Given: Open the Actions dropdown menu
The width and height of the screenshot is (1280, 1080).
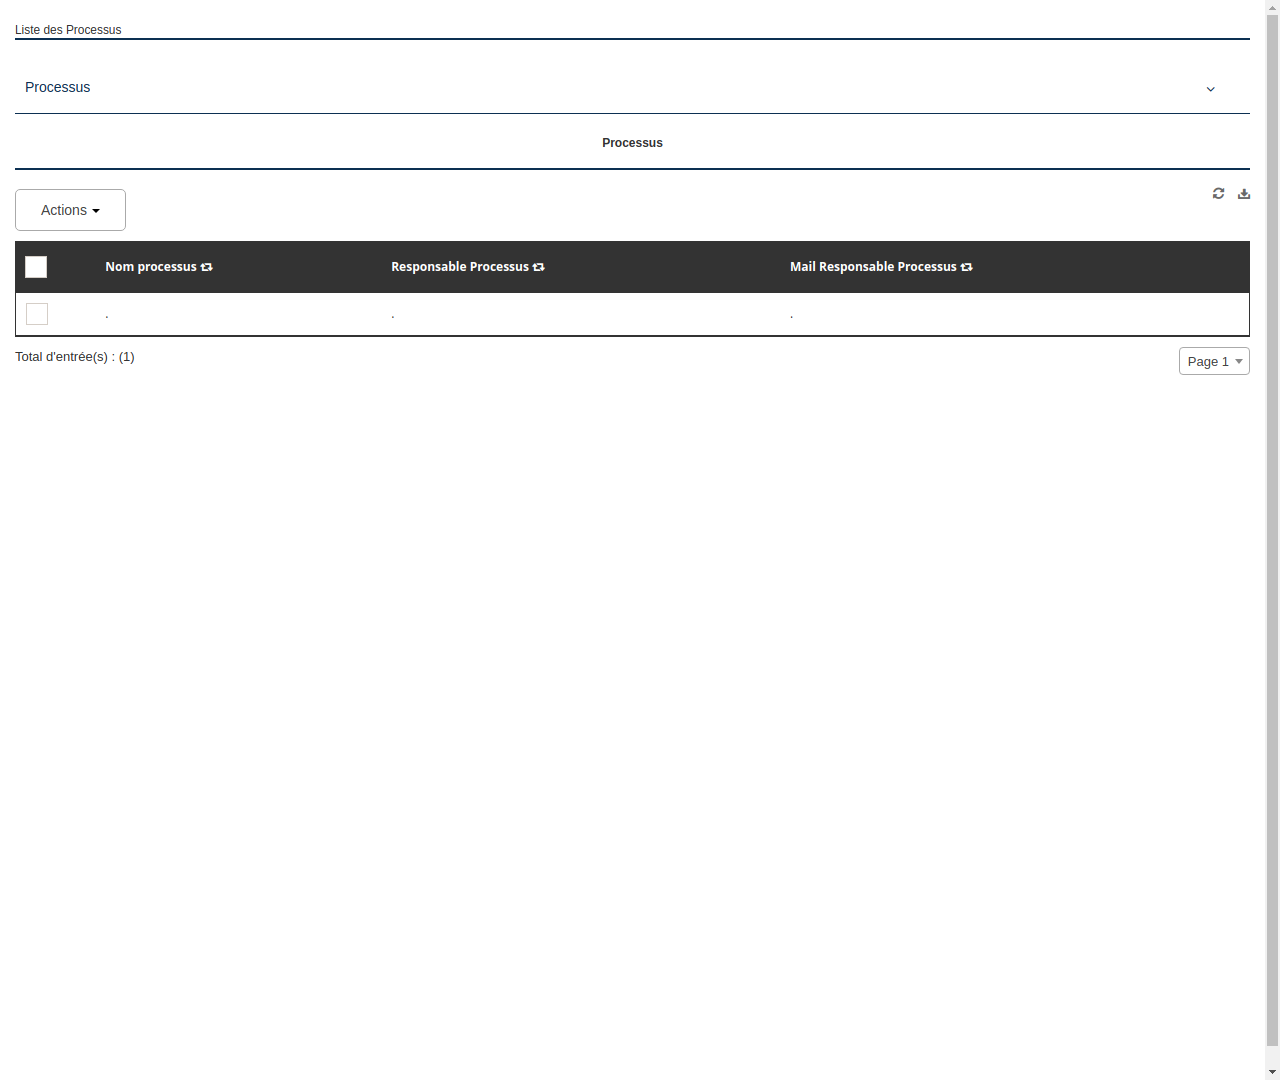Looking at the screenshot, I should pyautogui.click(x=70, y=210).
